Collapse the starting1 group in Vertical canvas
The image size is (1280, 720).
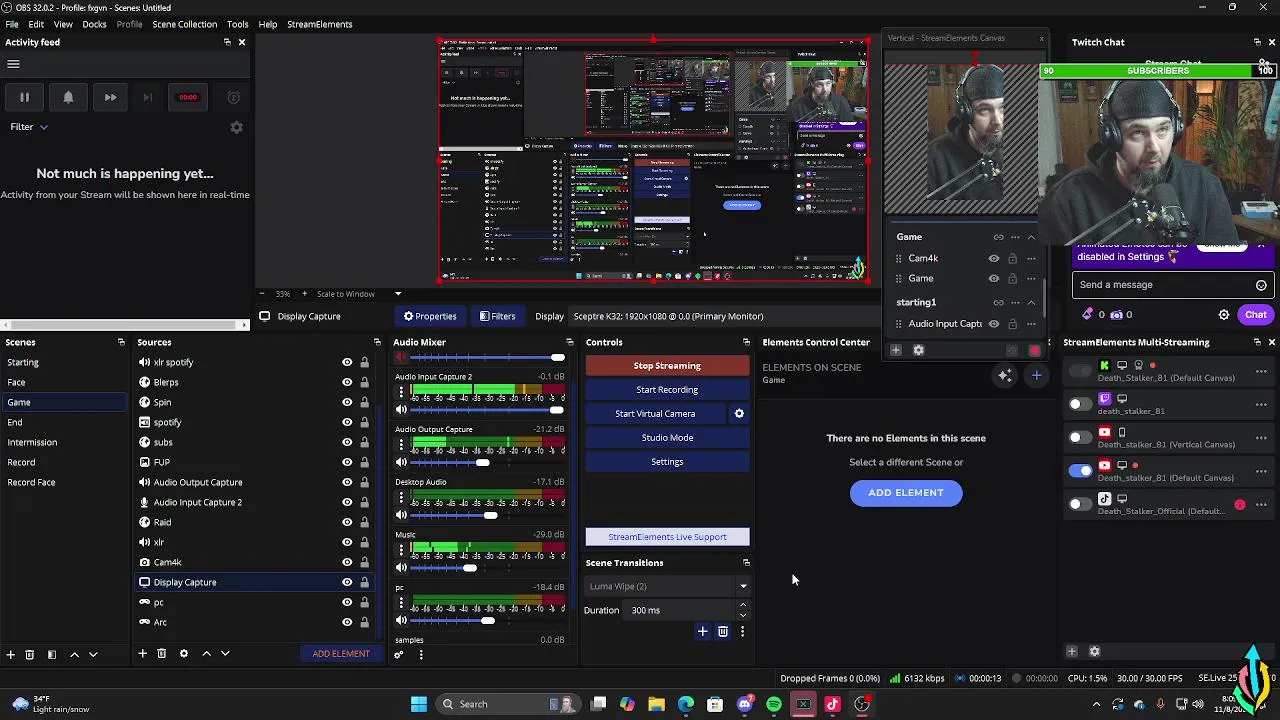pos(1031,302)
